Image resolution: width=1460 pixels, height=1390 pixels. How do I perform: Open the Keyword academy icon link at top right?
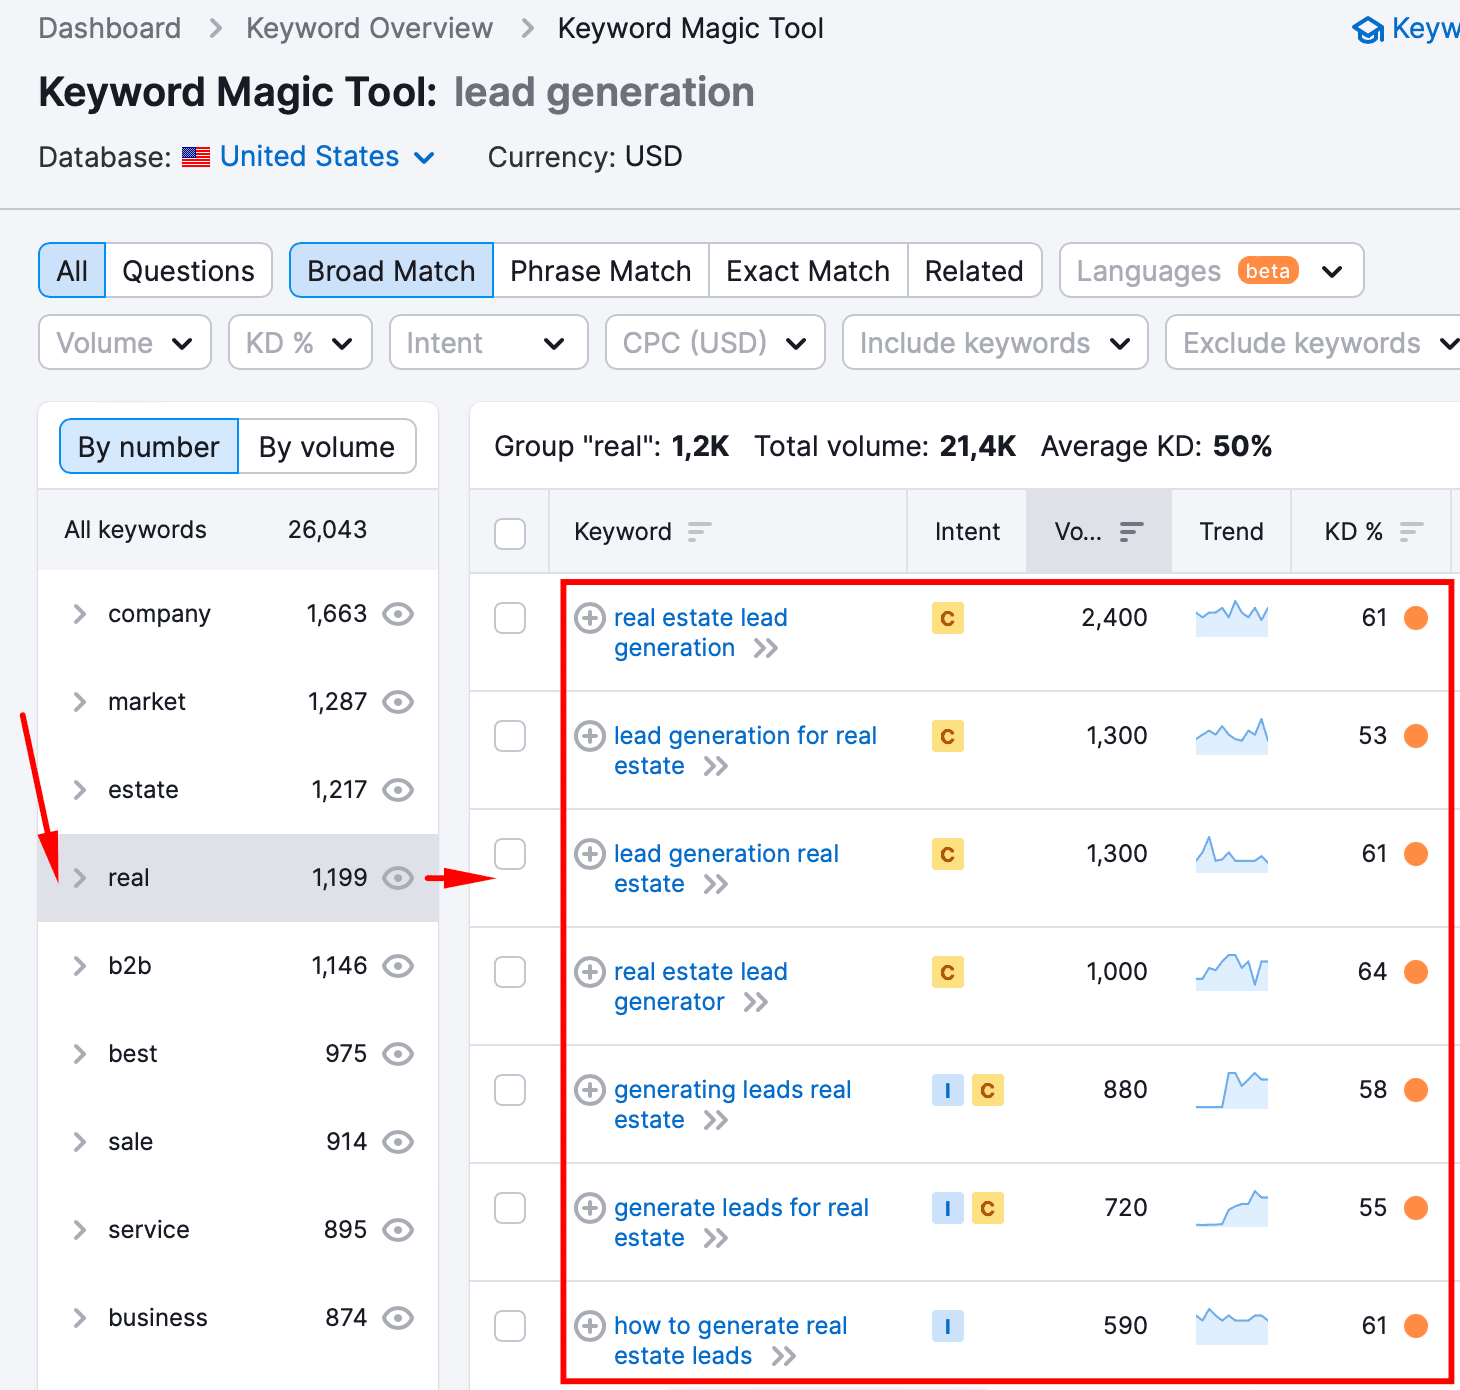pos(1367,30)
